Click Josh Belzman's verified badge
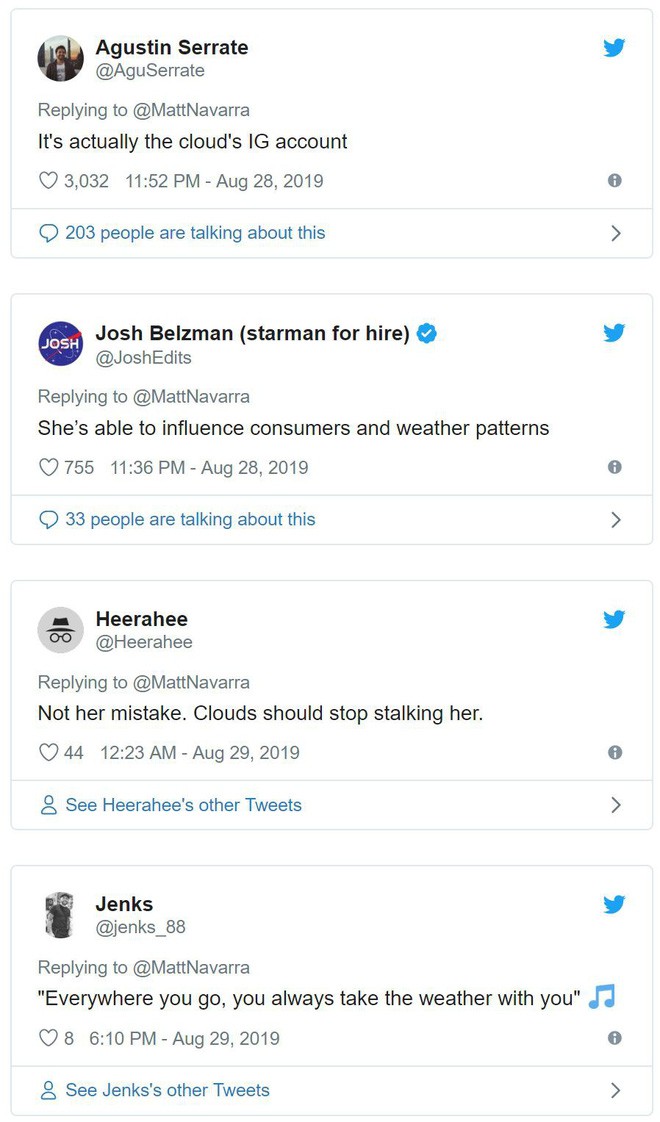This screenshot has height=1122, width=660. tap(427, 333)
